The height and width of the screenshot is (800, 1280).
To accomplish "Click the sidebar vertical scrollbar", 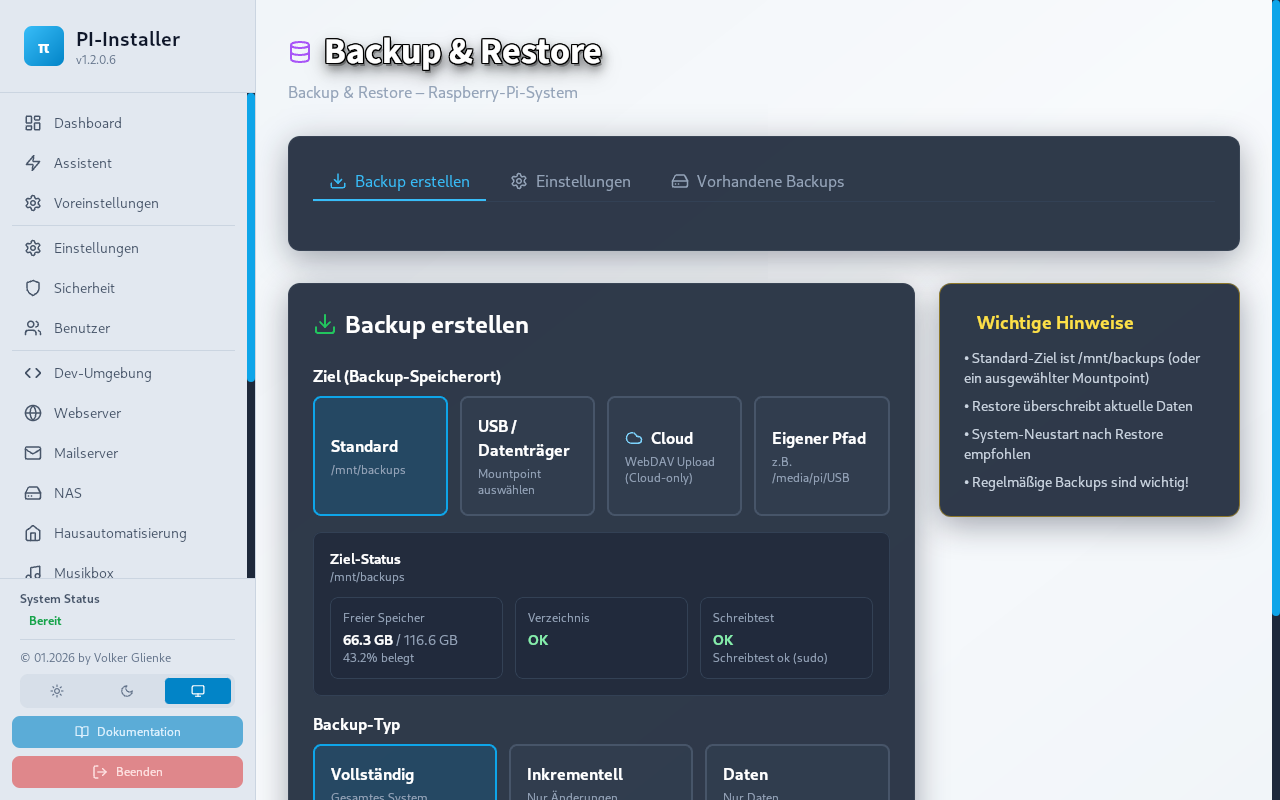I will click(251, 237).
